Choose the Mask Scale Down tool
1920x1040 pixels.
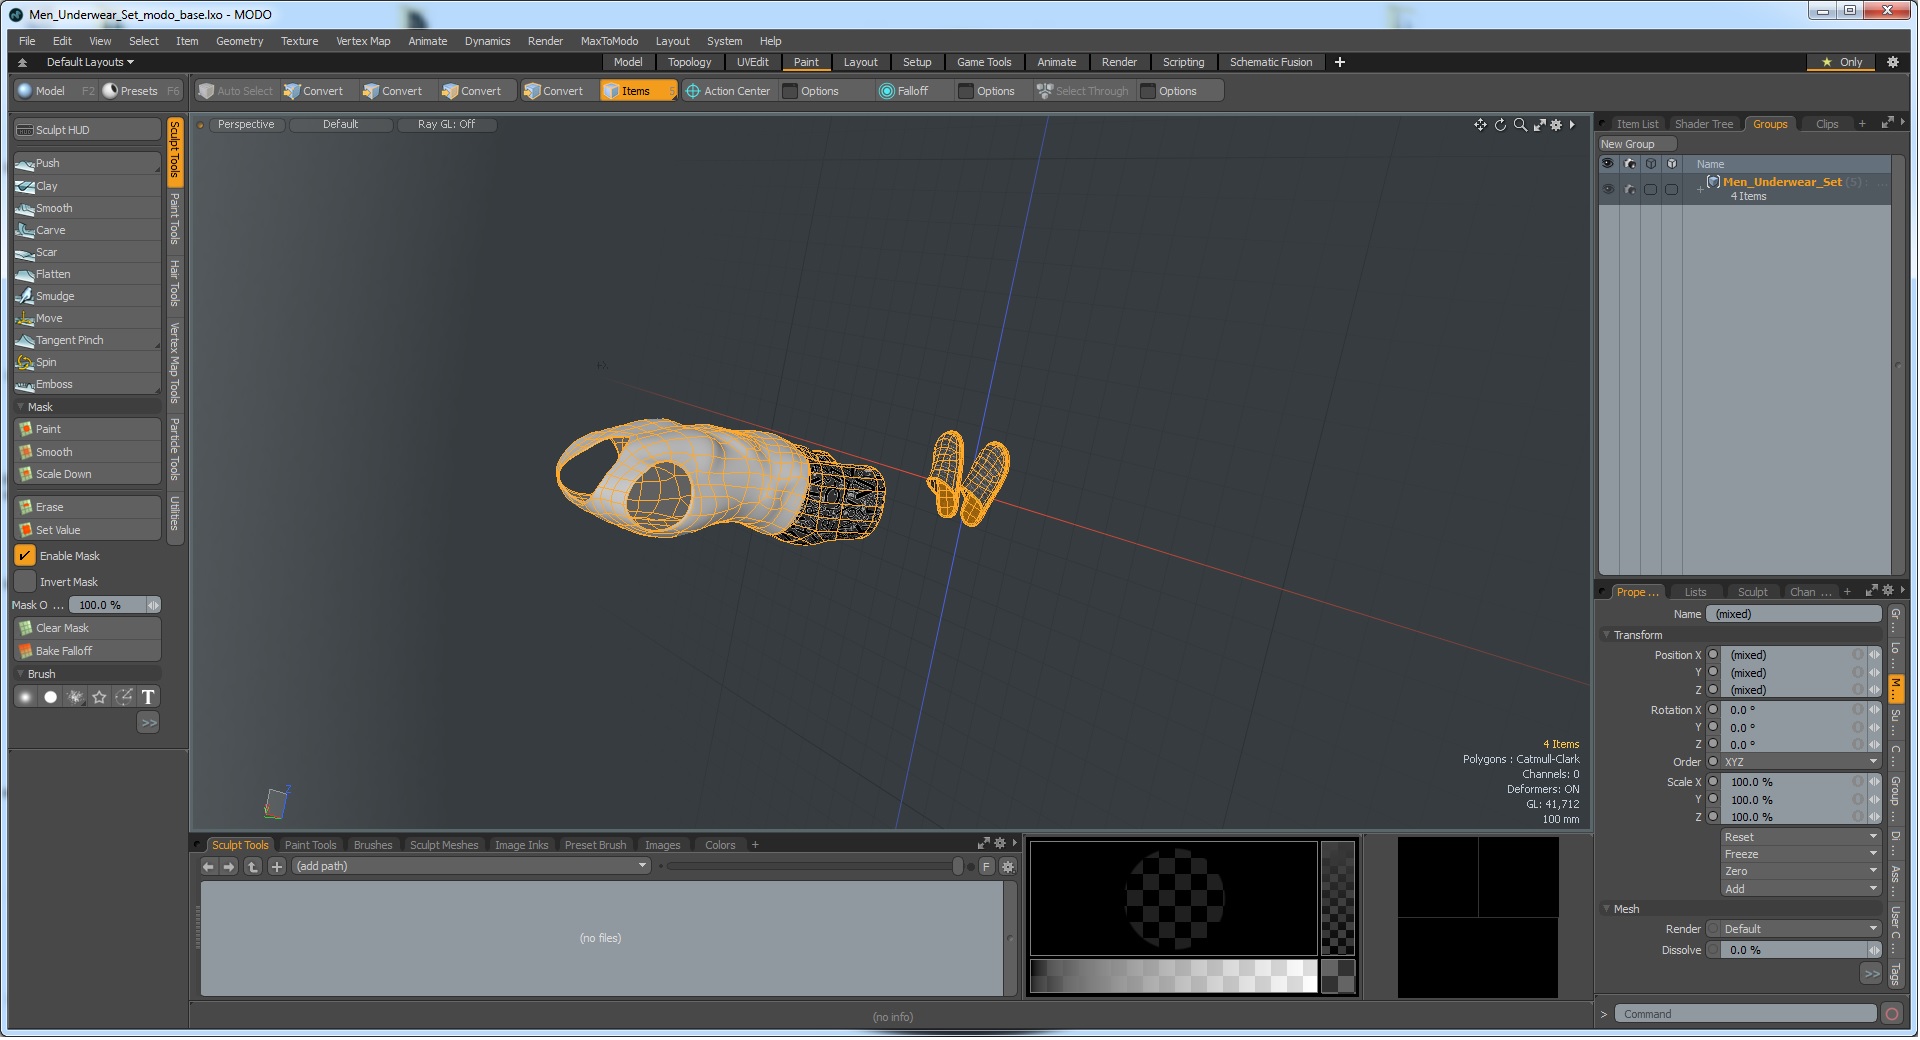(x=87, y=474)
